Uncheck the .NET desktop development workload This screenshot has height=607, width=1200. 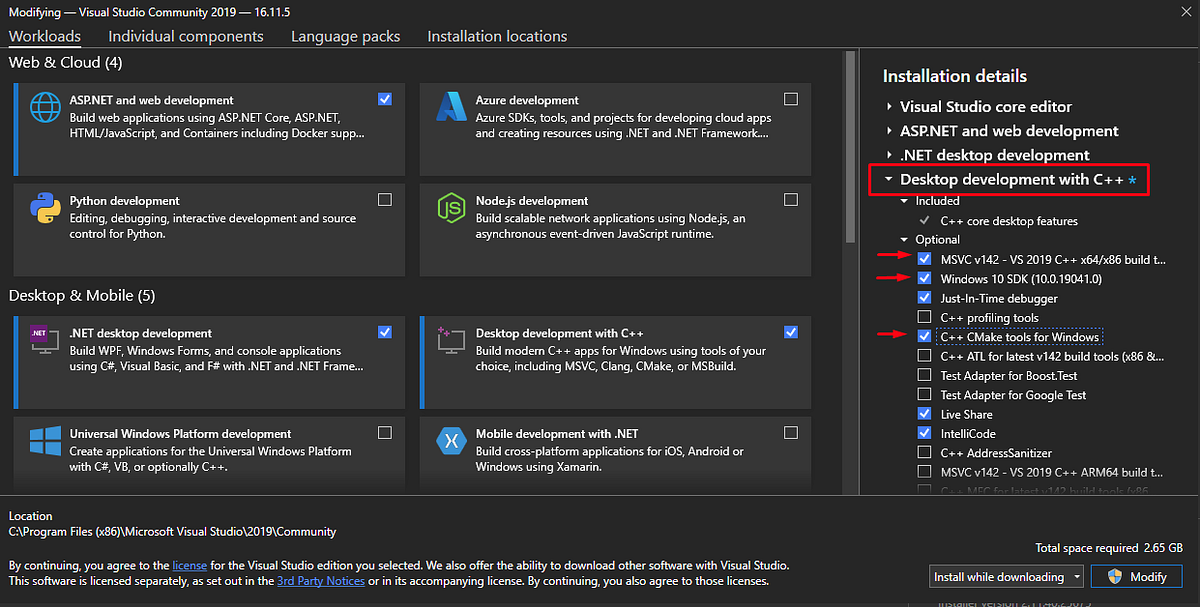click(385, 332)
